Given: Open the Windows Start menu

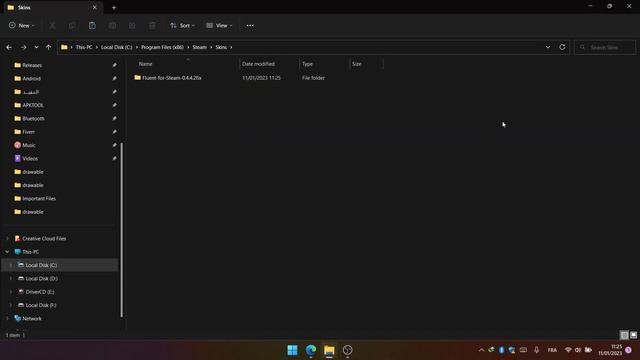Looking at the screenshot, I should [x=292, y=350].
